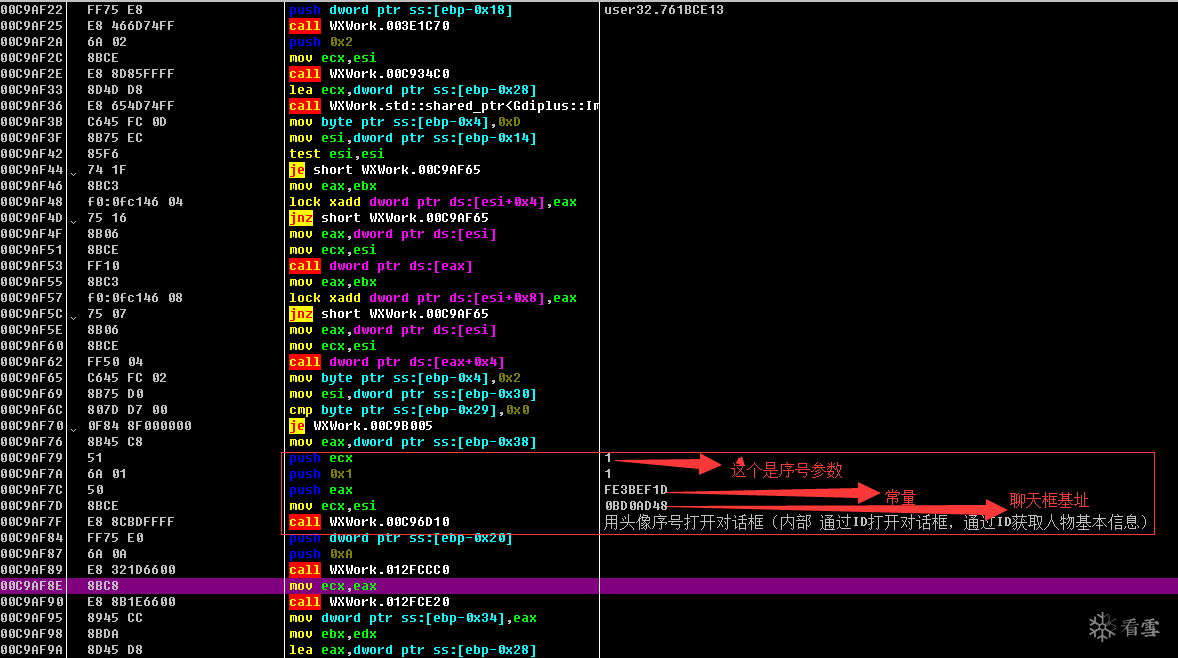The height and width of the screenshot is (658, 1178).
Task: Click address 00C9AF46
Action: pyautogui.click(x=32, y=186)
